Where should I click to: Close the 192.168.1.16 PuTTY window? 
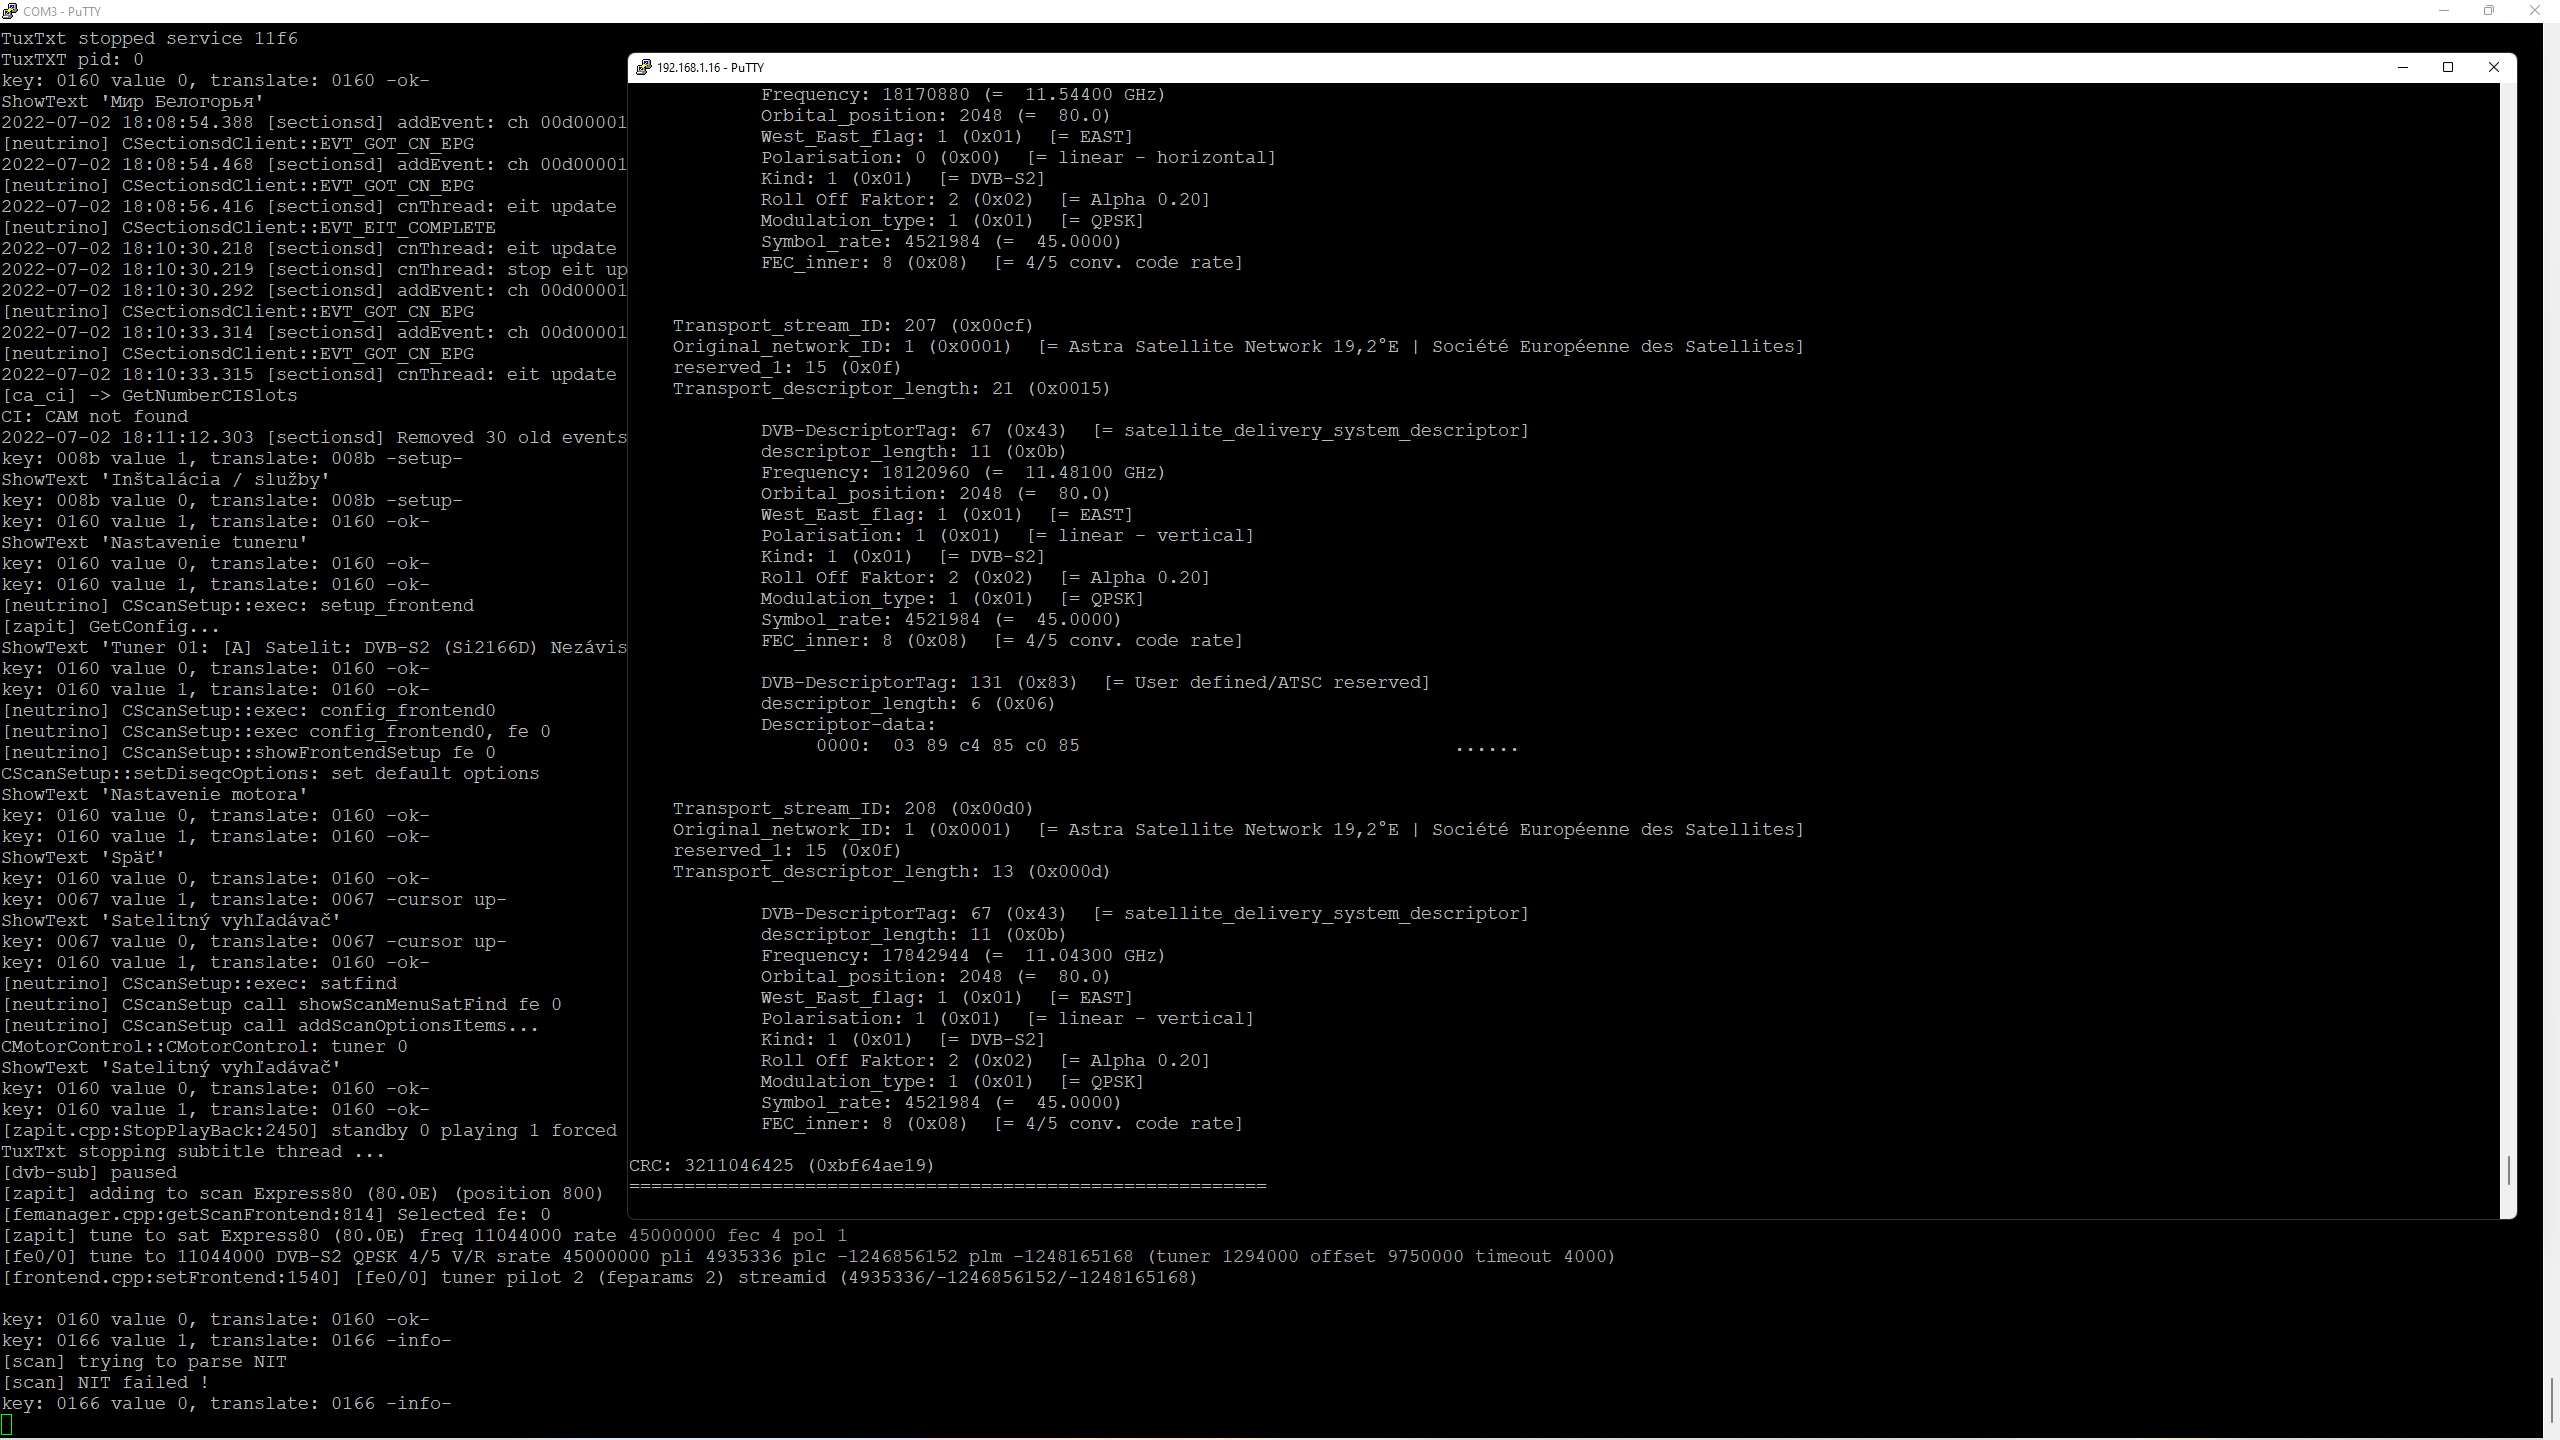click(2493, 67)
